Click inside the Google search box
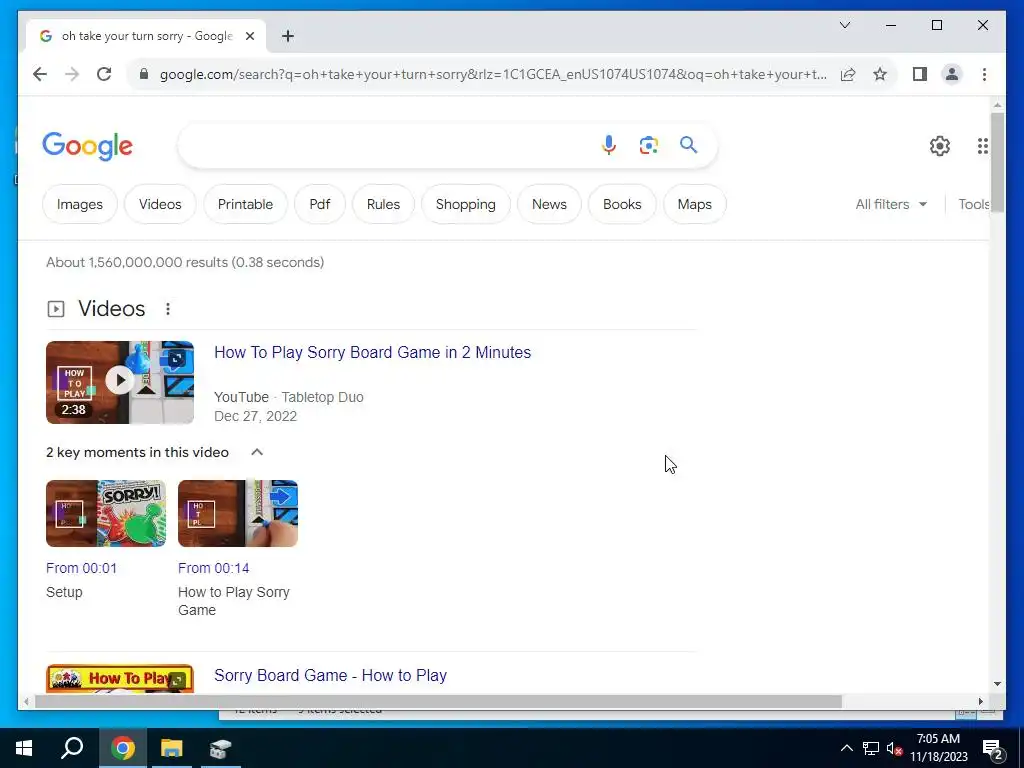This screenshot has width=1024, height=768. coord(385,145)
